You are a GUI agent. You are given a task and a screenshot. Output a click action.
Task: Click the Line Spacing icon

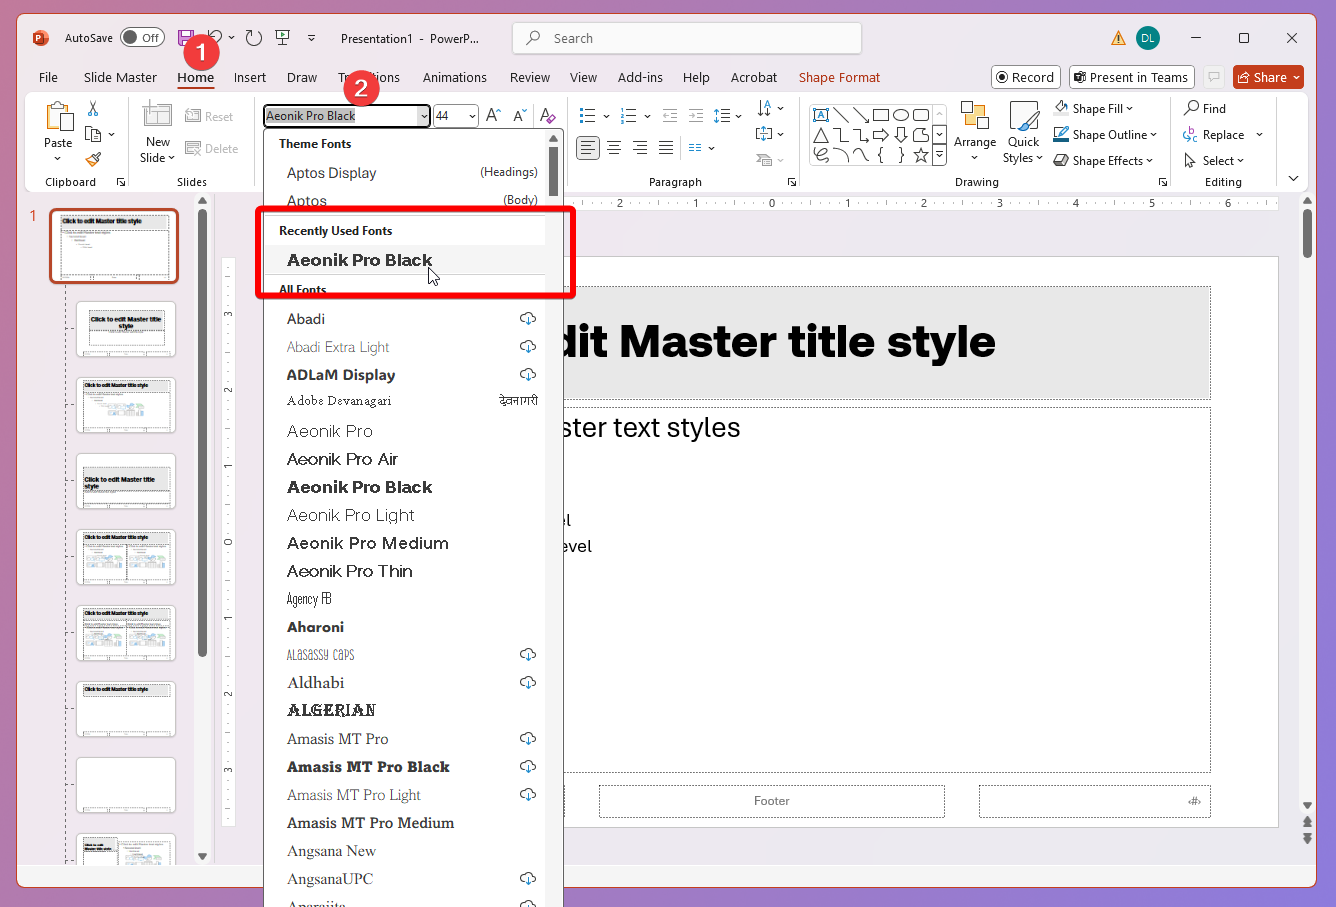pyautogui.click(x=722, y=116)
